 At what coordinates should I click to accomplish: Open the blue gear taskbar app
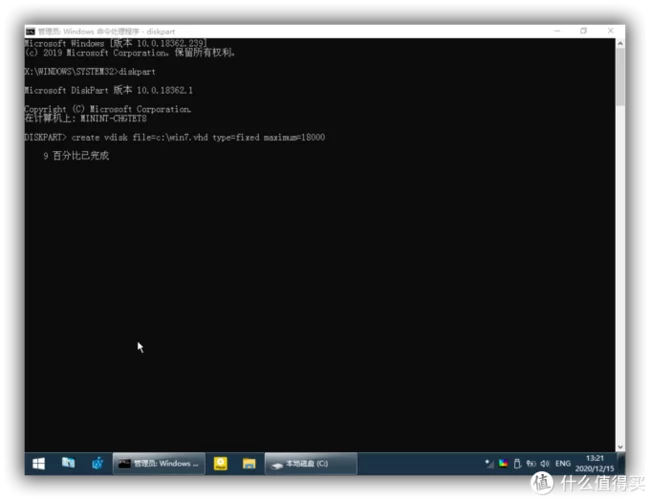[x=97, y=464]
